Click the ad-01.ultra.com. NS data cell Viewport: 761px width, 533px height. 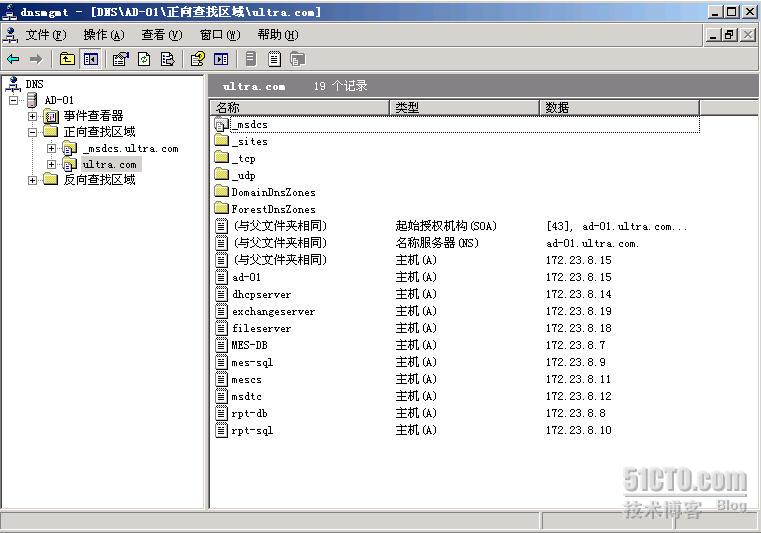pos(592,243)
